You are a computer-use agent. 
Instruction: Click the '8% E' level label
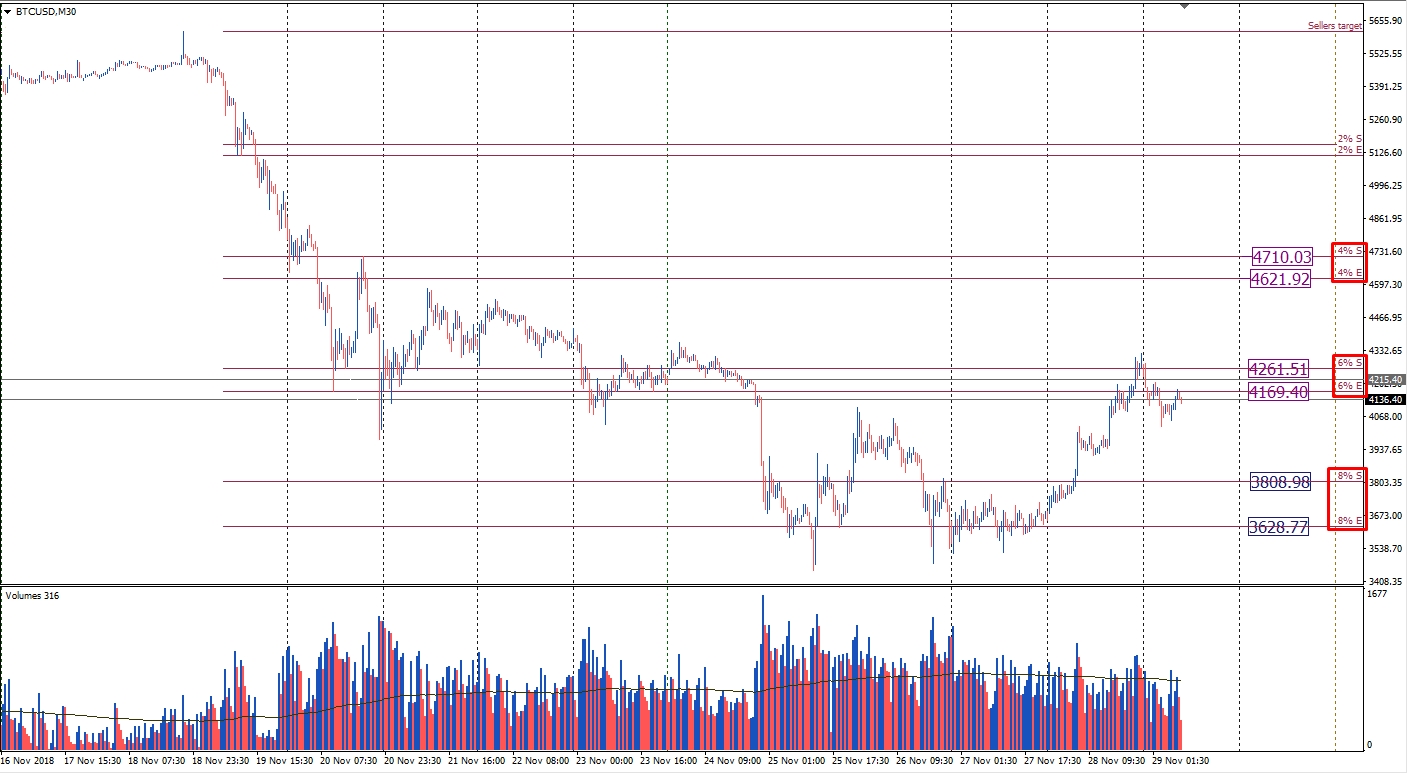pyautogui.click(x=1350, y=521)
